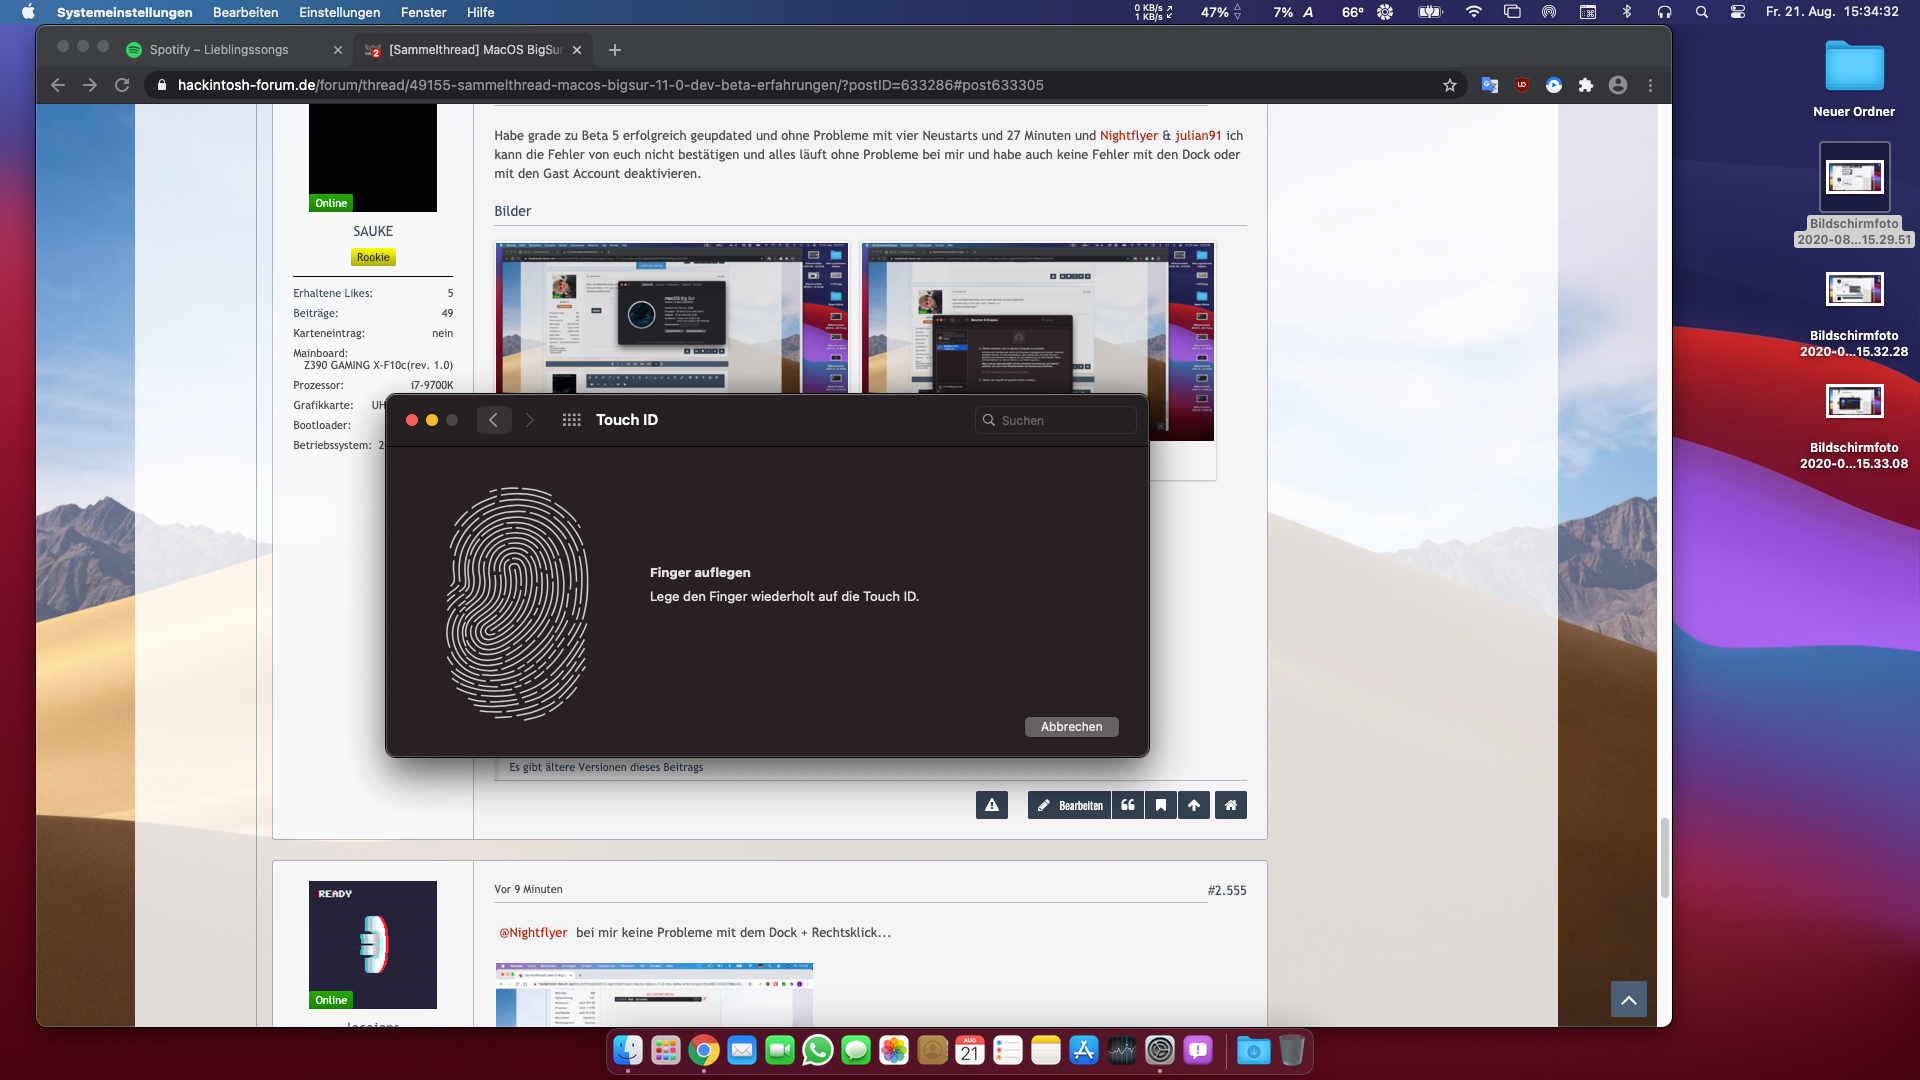Click the home icon in the post toolbar
The image size is (1920, 1080).
click(1231, 805)
